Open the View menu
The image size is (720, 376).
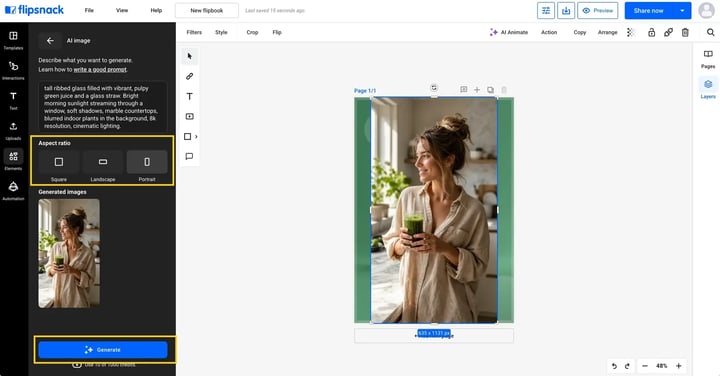(x=122, y=11)
